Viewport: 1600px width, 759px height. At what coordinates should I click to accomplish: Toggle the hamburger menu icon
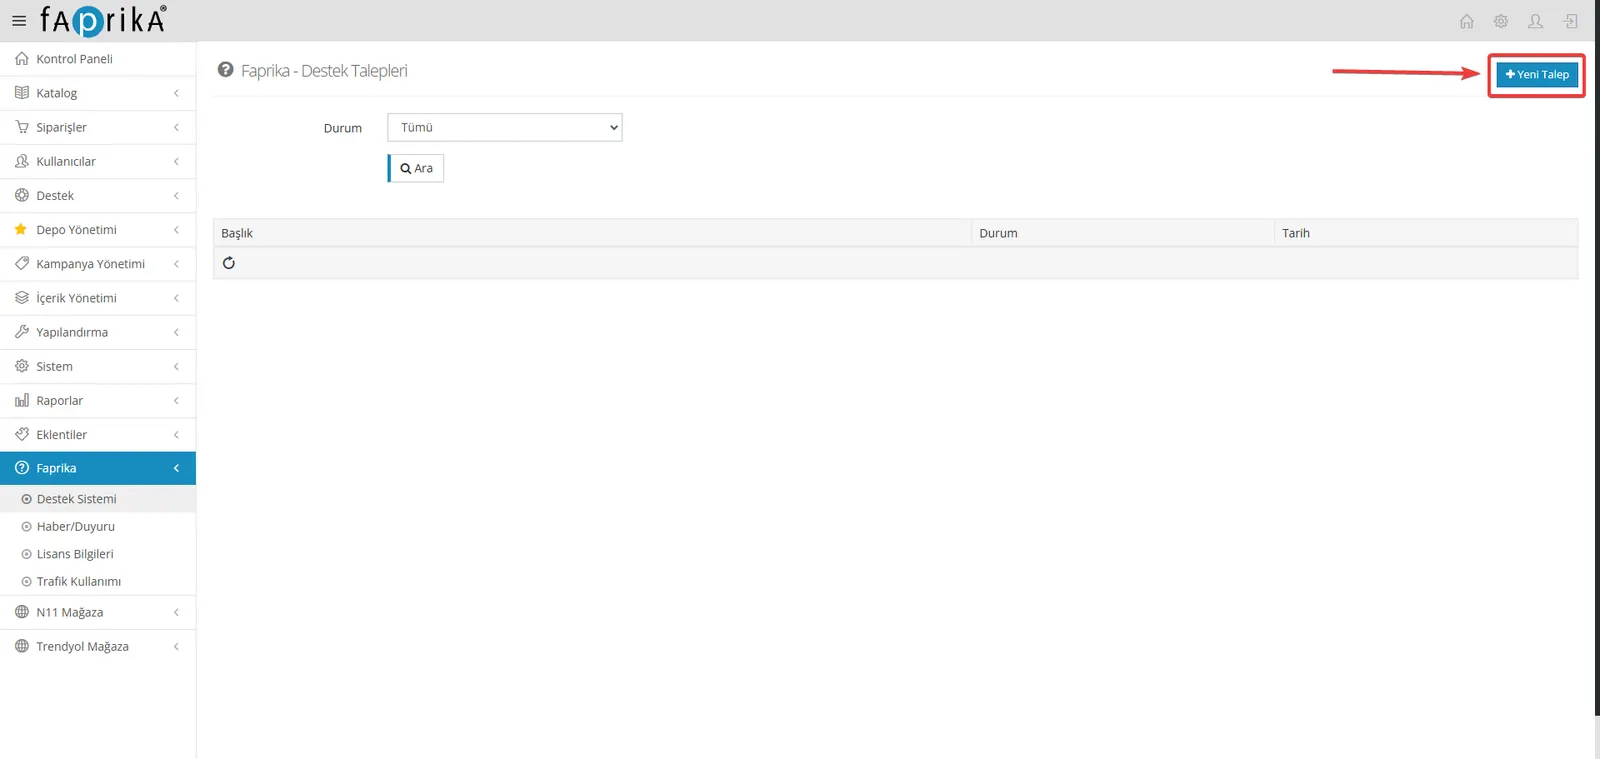[19, 21]
